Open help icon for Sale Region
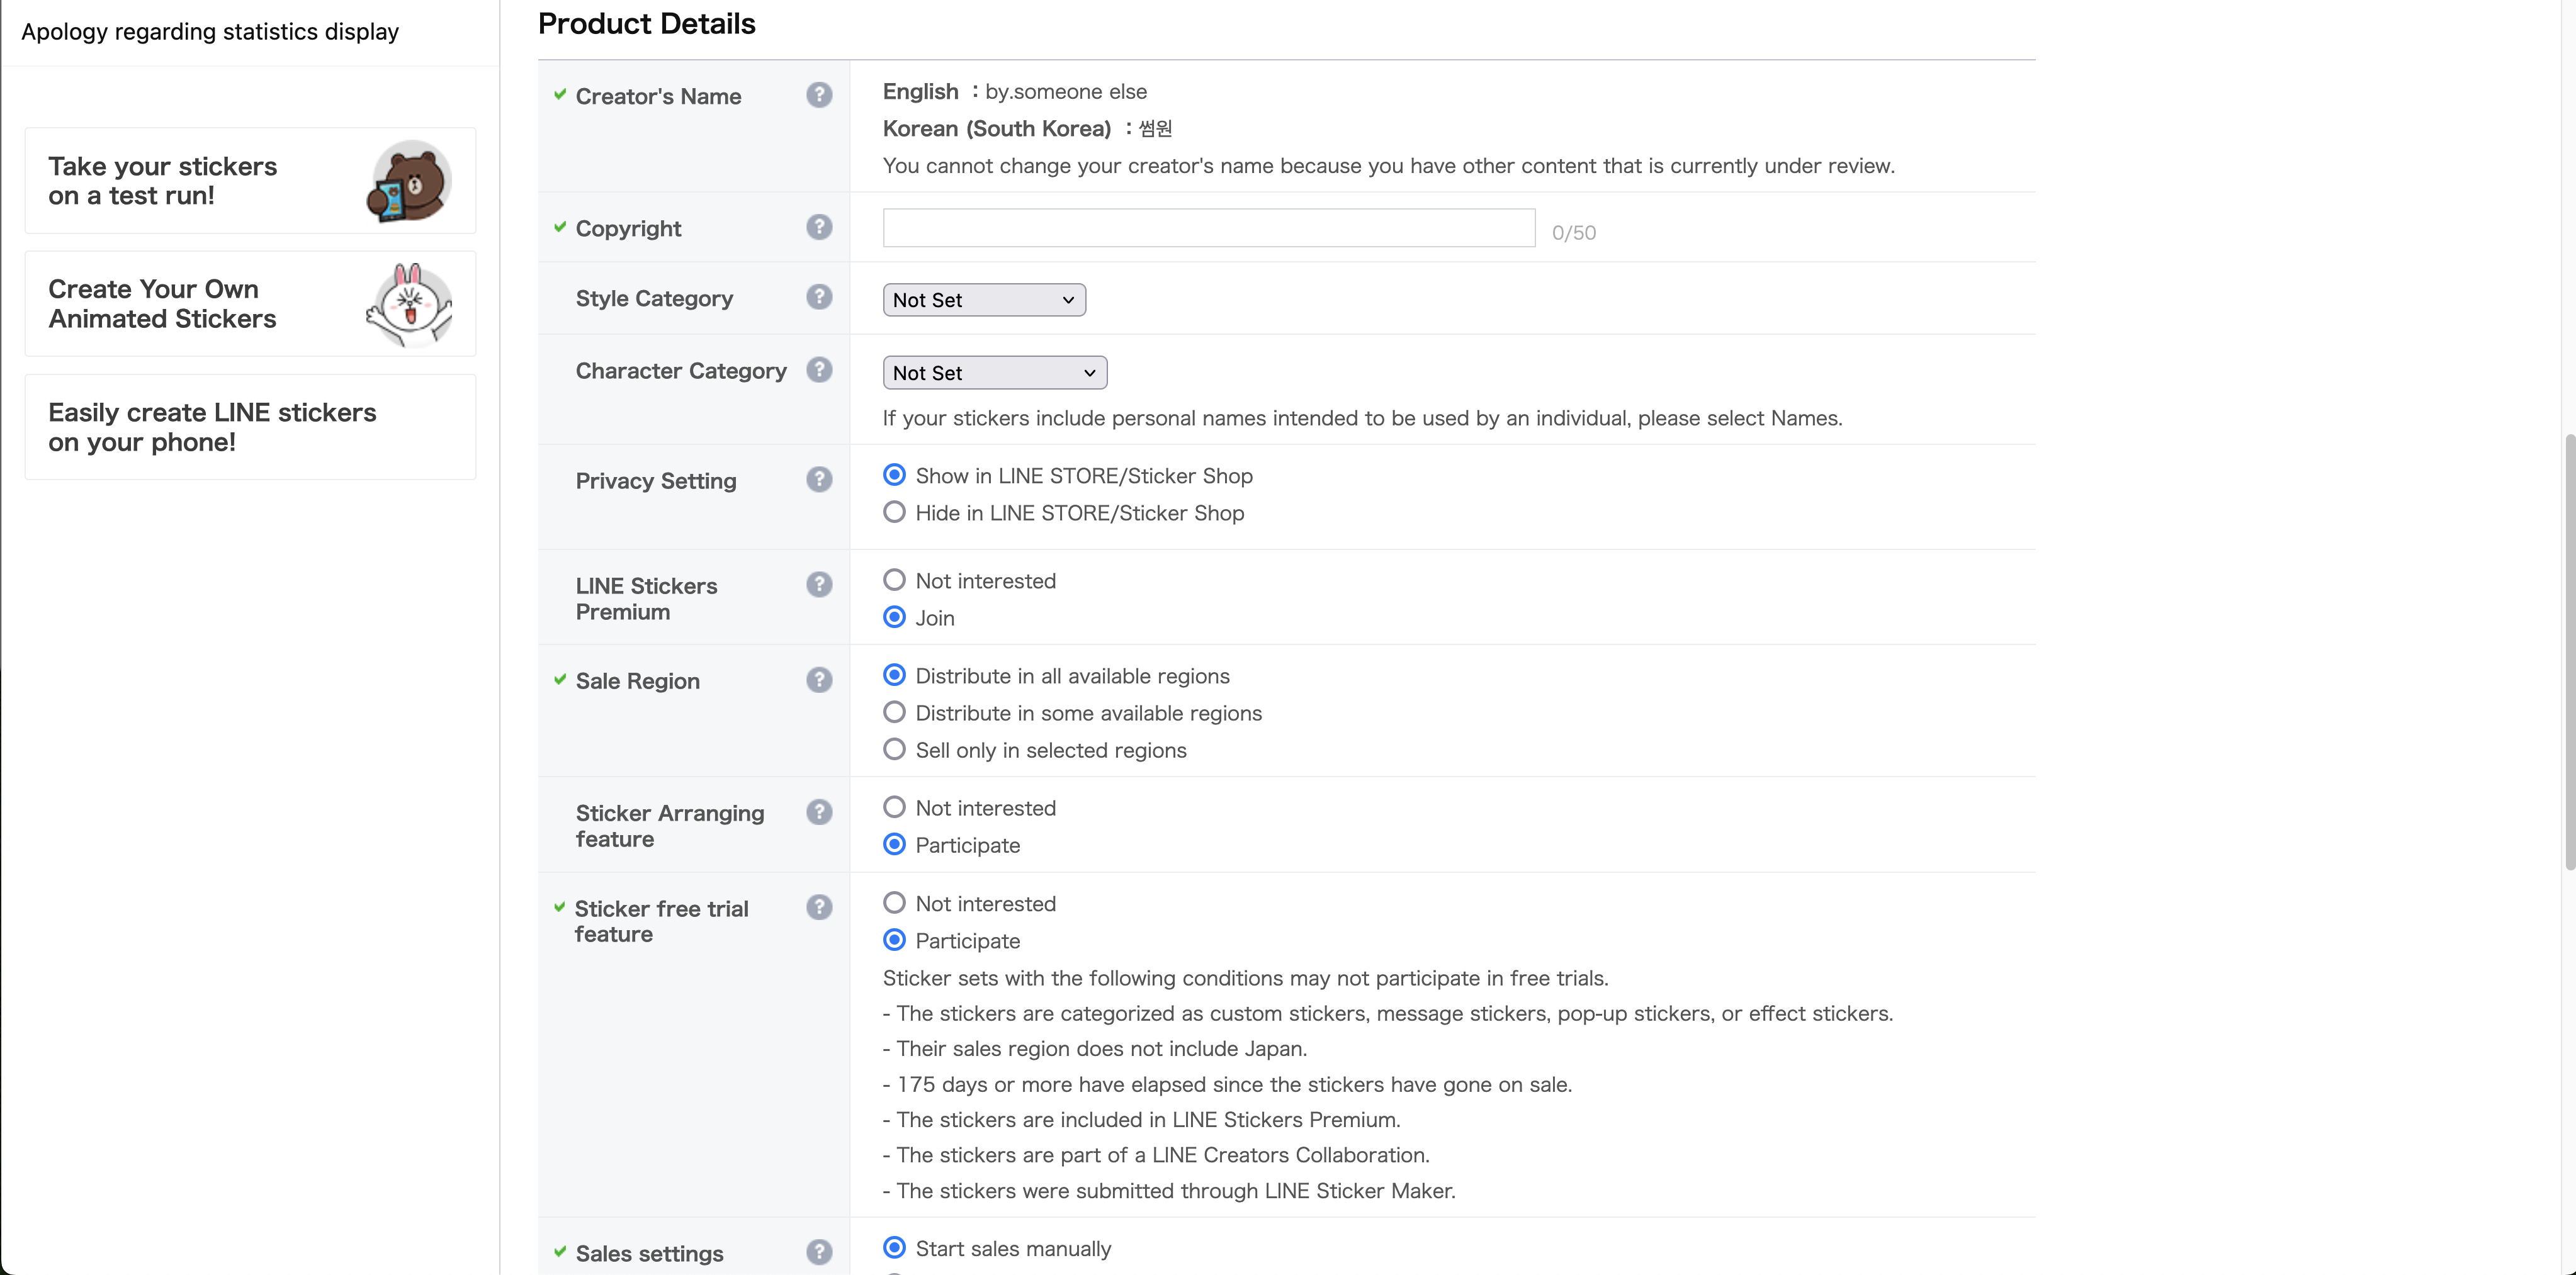Image resolution: width=2576 pixels, height=1275 pixels. (x=819, y=680)
